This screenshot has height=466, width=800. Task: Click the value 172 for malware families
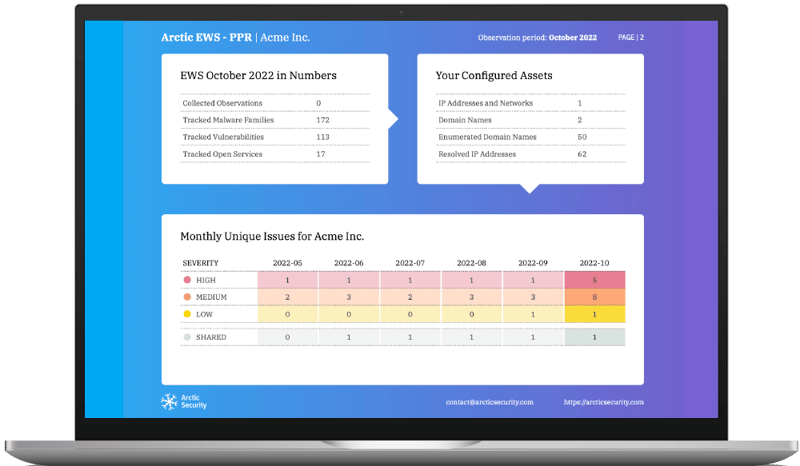click(x=323, y=120)
